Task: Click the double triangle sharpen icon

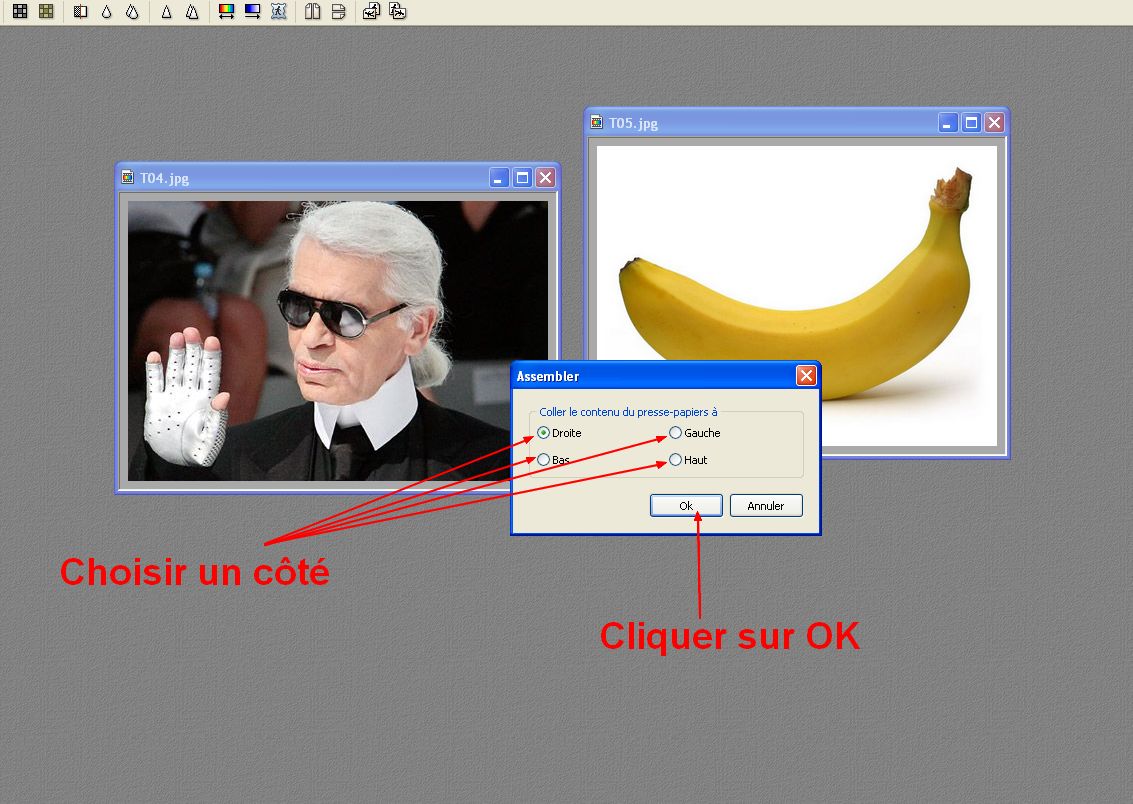Action: pos(192,12)
